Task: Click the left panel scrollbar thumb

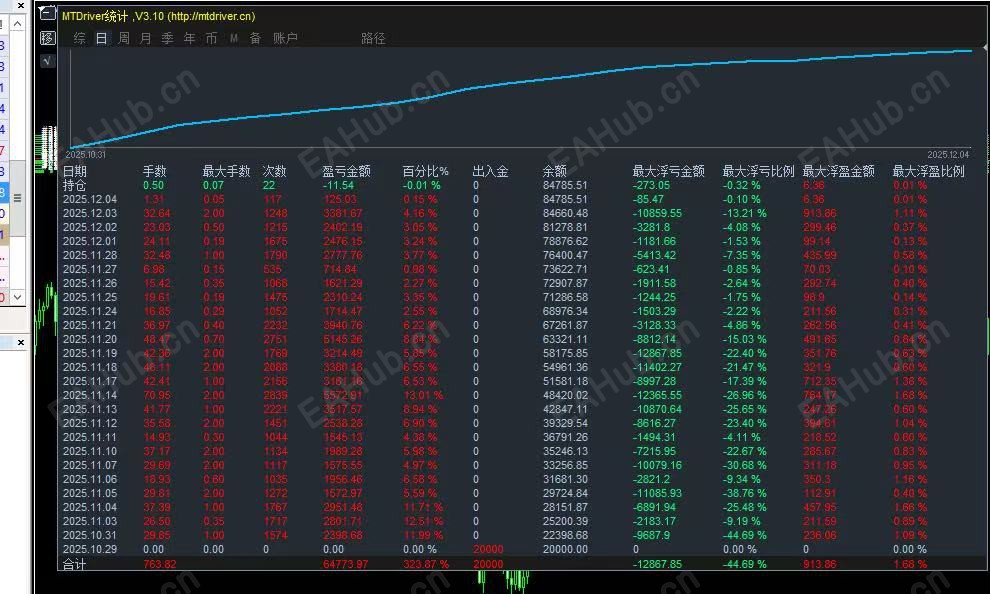Action: (x=18, y=198)
